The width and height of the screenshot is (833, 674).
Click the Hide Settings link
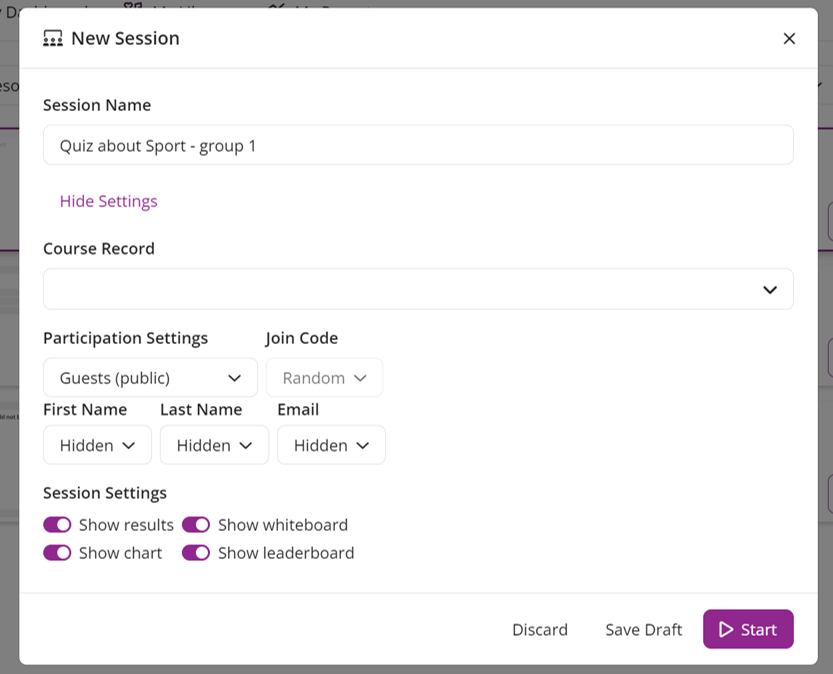(x=108, y=201)
